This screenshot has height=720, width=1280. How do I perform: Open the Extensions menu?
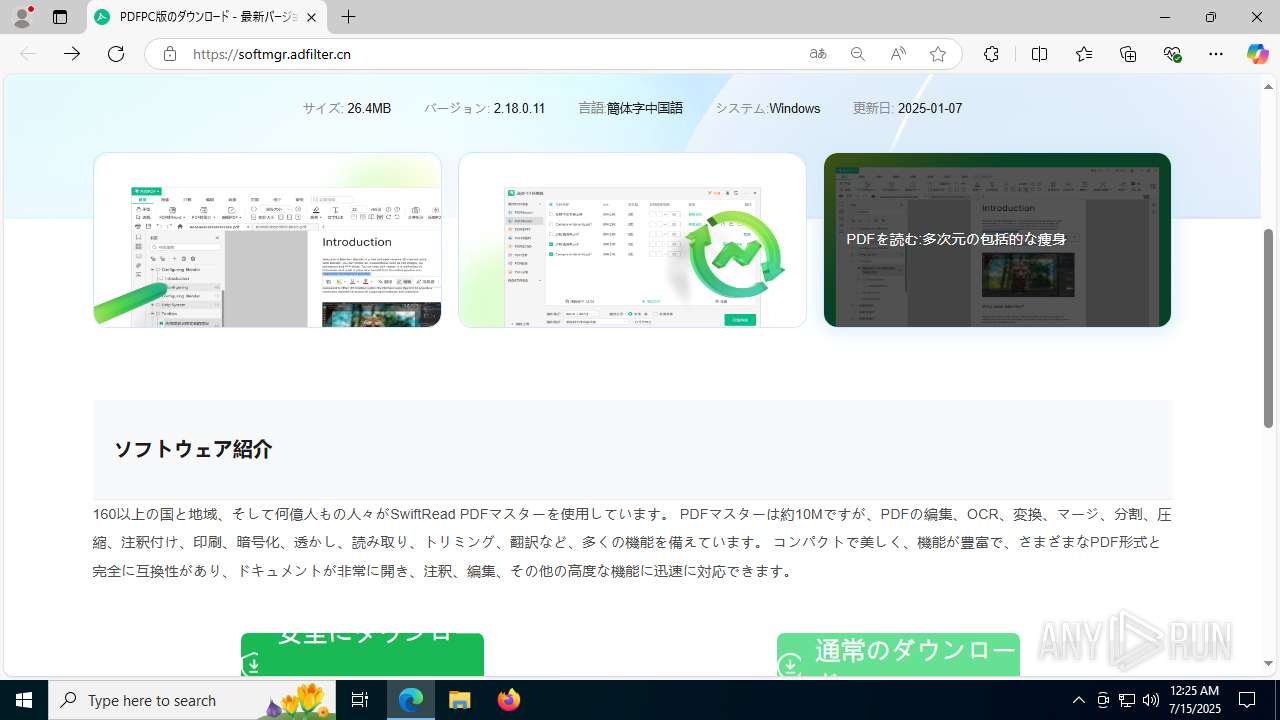point(991,54)
